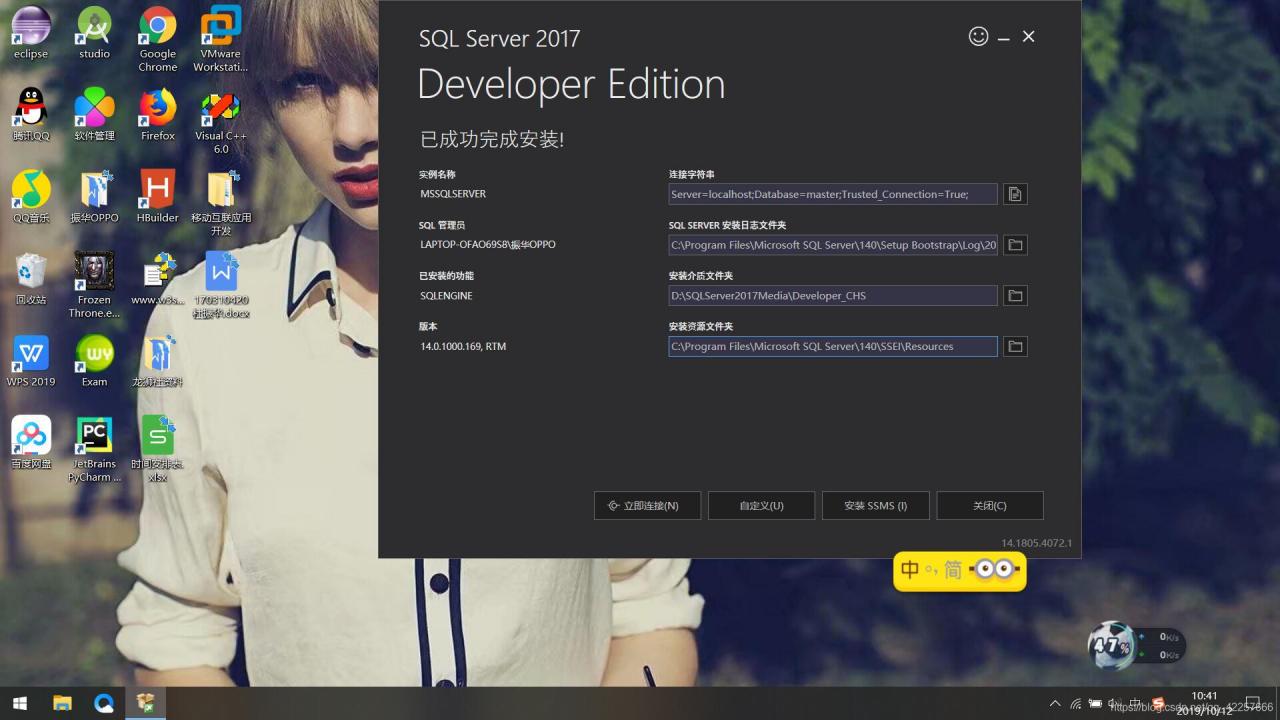Click the 47% memory accelerator ball widget
The width and height of the screenshot is (1280, 720).
[x=1111, y=645]
